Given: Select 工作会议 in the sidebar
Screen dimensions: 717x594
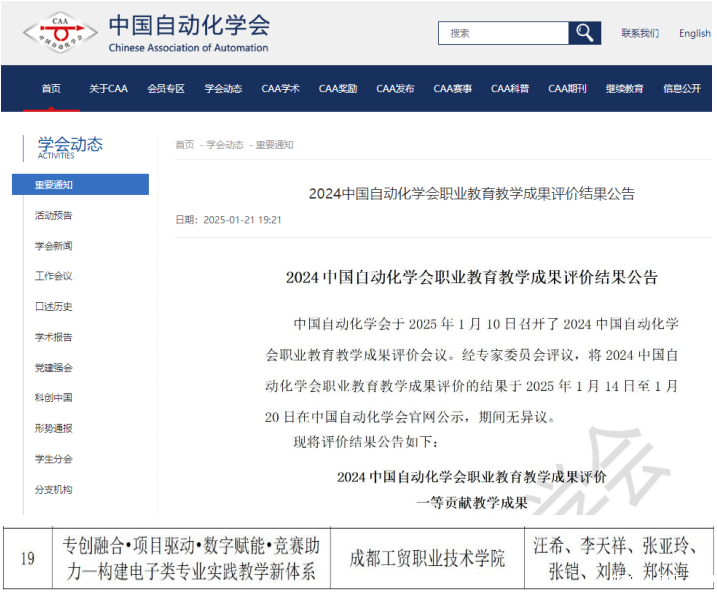Looking at the screenshot, I should tap(54, 276).
